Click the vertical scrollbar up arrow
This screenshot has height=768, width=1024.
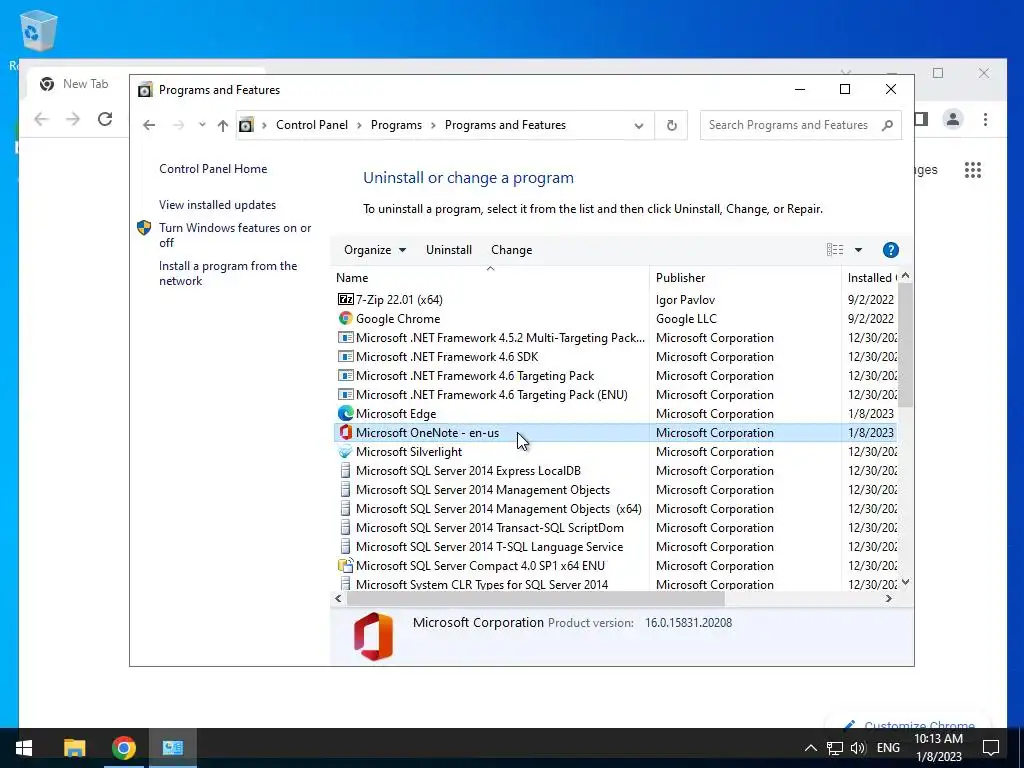click(905, 276)
